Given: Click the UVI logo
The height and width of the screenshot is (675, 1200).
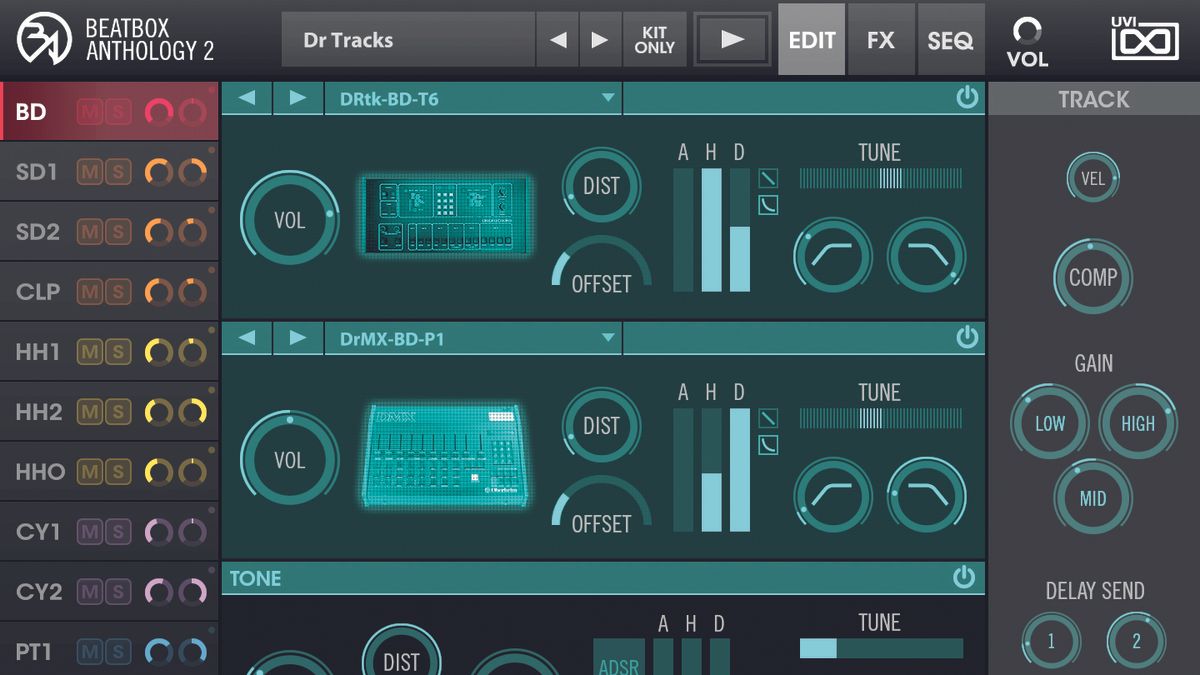Looking at the screenshot, I should click(x=1146, y=39).
